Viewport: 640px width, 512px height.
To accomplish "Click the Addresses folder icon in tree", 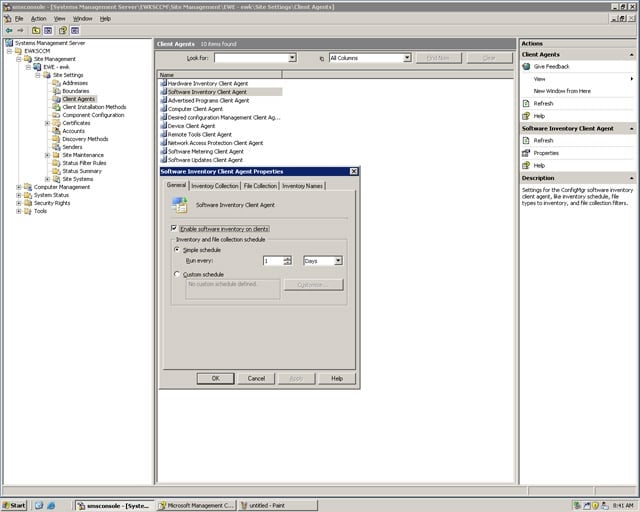I will click(56, 83).
